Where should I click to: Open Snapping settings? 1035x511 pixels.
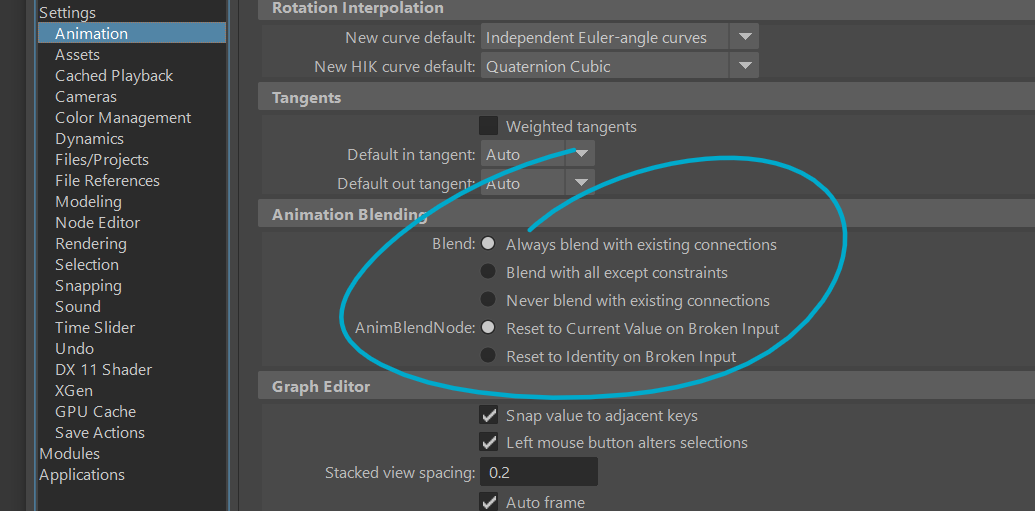coord(88,285)
